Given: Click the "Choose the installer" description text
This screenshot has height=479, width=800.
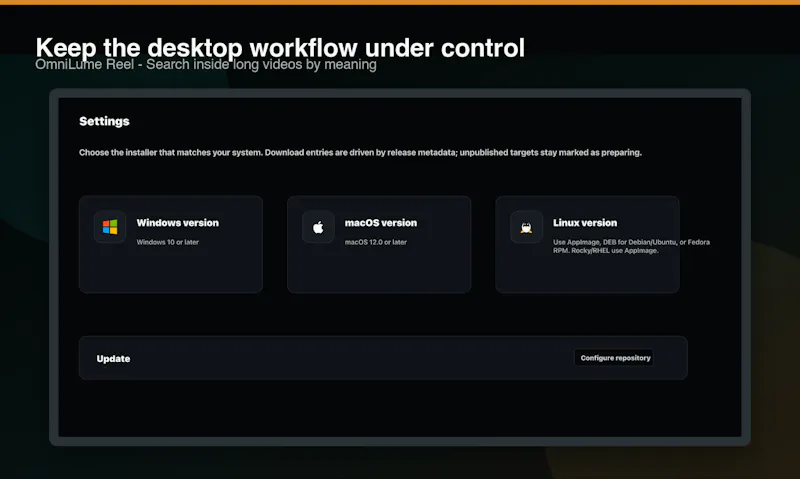Looking at the screenshot, I should [x=360, y=153].
